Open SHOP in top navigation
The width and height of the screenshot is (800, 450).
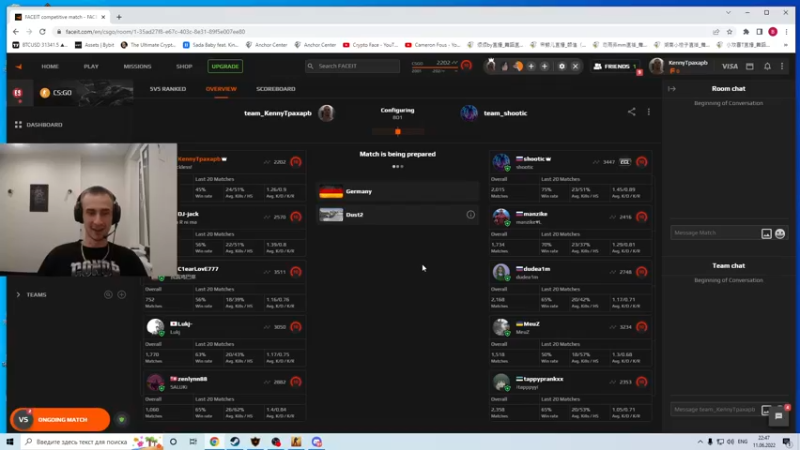tap(184, 66)
